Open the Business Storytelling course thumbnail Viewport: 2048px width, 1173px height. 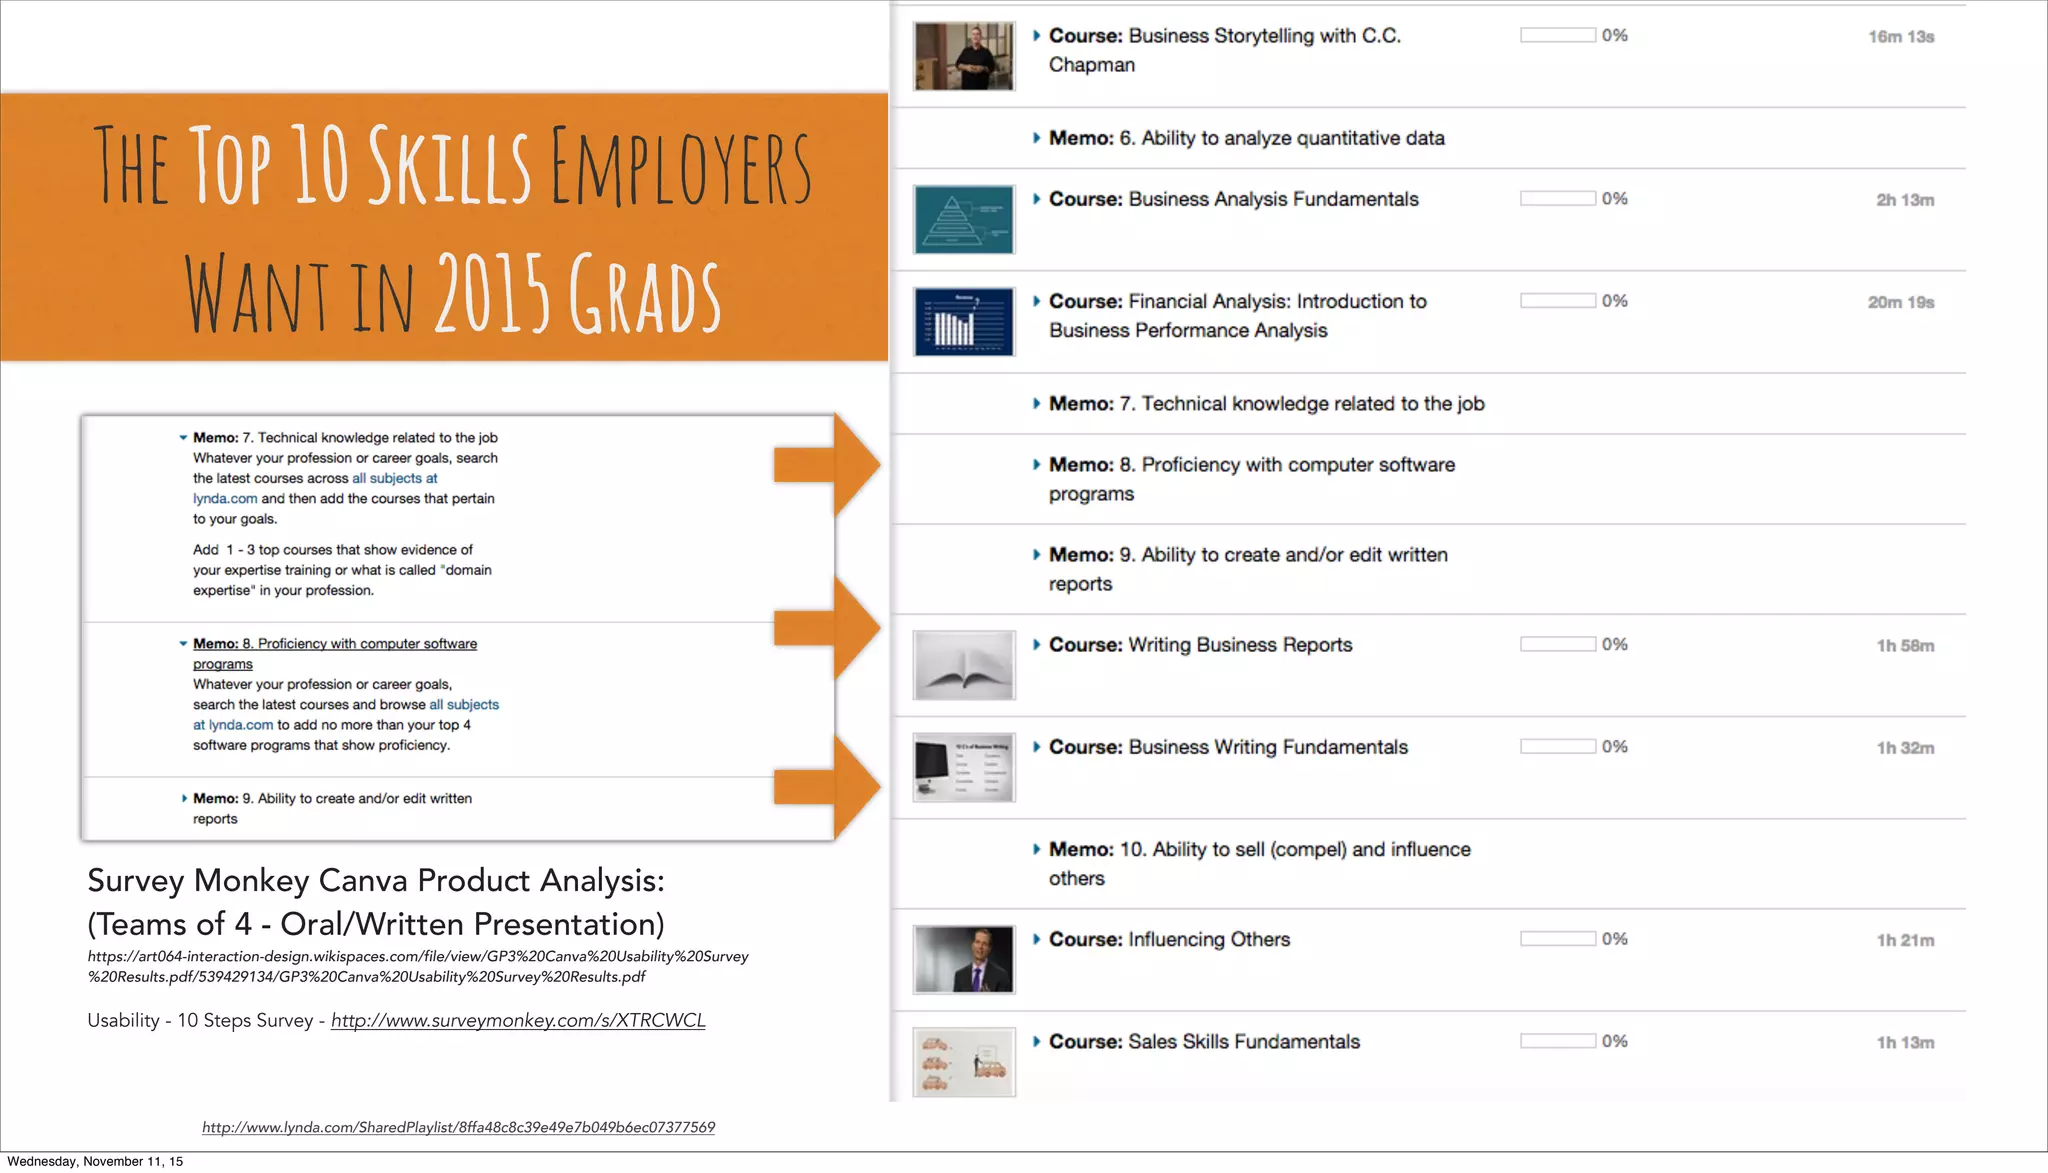[964, 56]
